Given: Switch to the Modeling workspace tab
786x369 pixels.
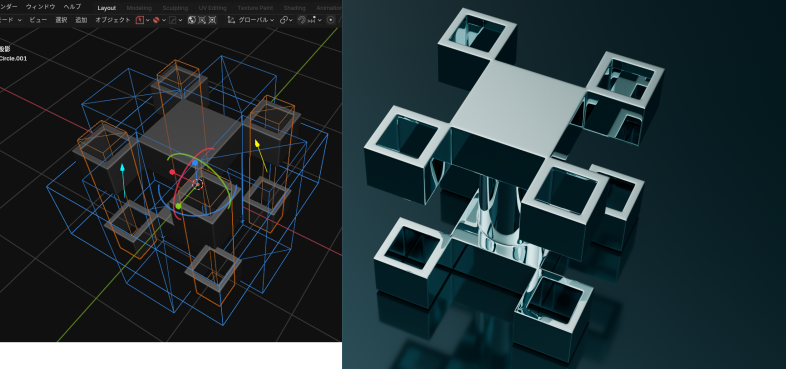Looking at the screenshot, I should coord(139,8).
